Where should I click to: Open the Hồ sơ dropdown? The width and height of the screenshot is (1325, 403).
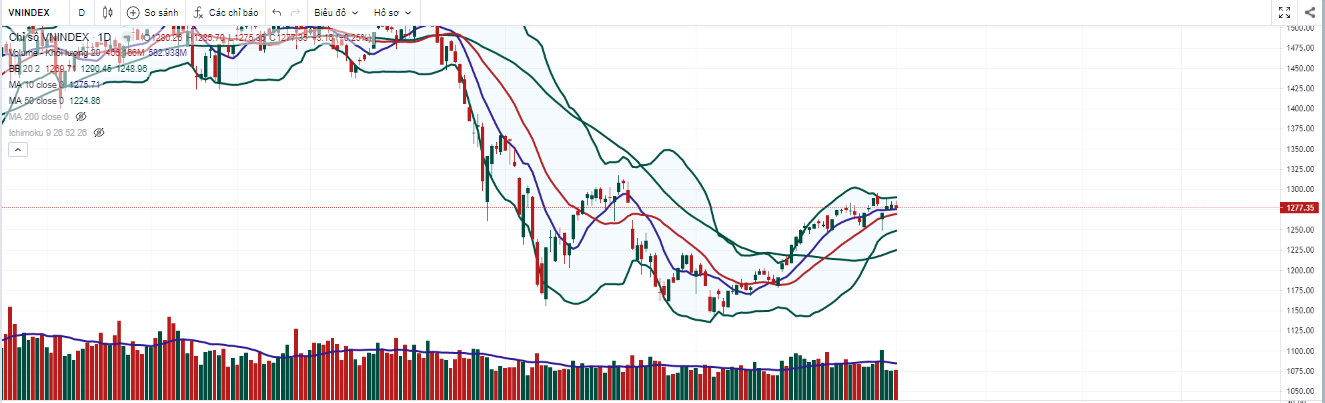tap(392, 13)
